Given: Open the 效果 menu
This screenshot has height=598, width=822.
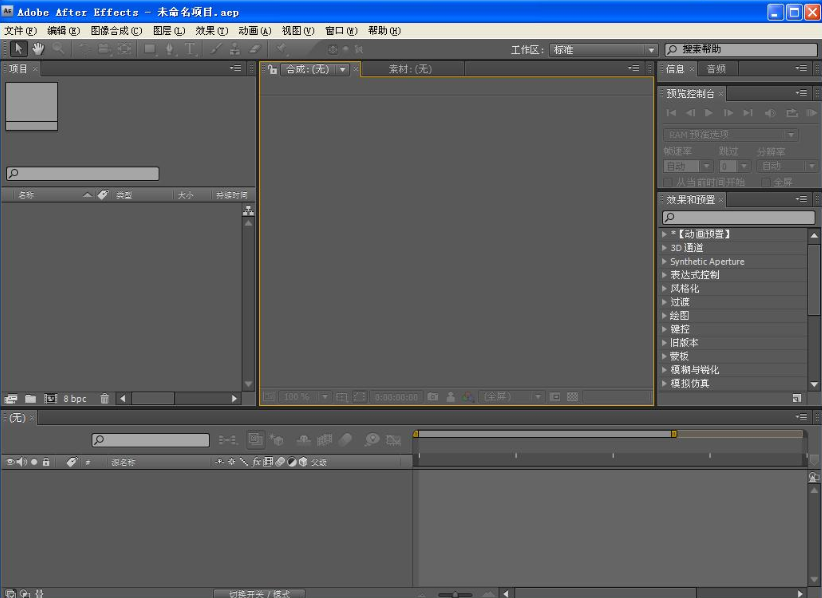Looking at the screenshot, I should [x=209, y=31].
